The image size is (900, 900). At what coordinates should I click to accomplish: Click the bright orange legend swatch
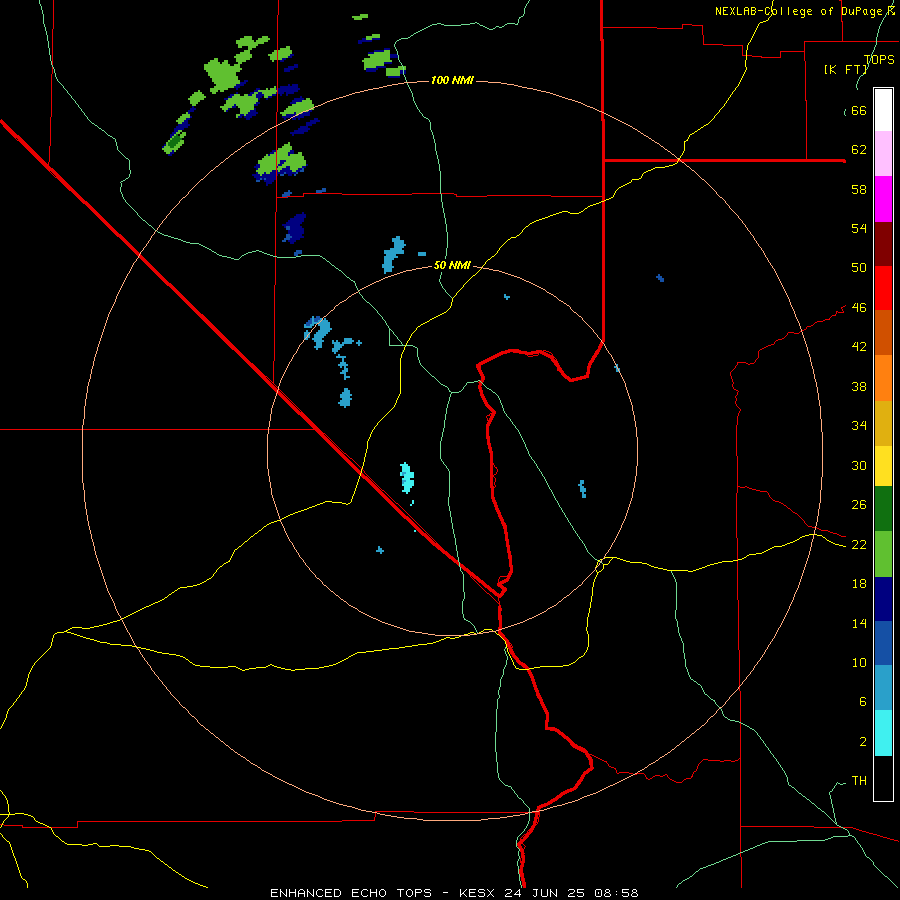point(883,378)
